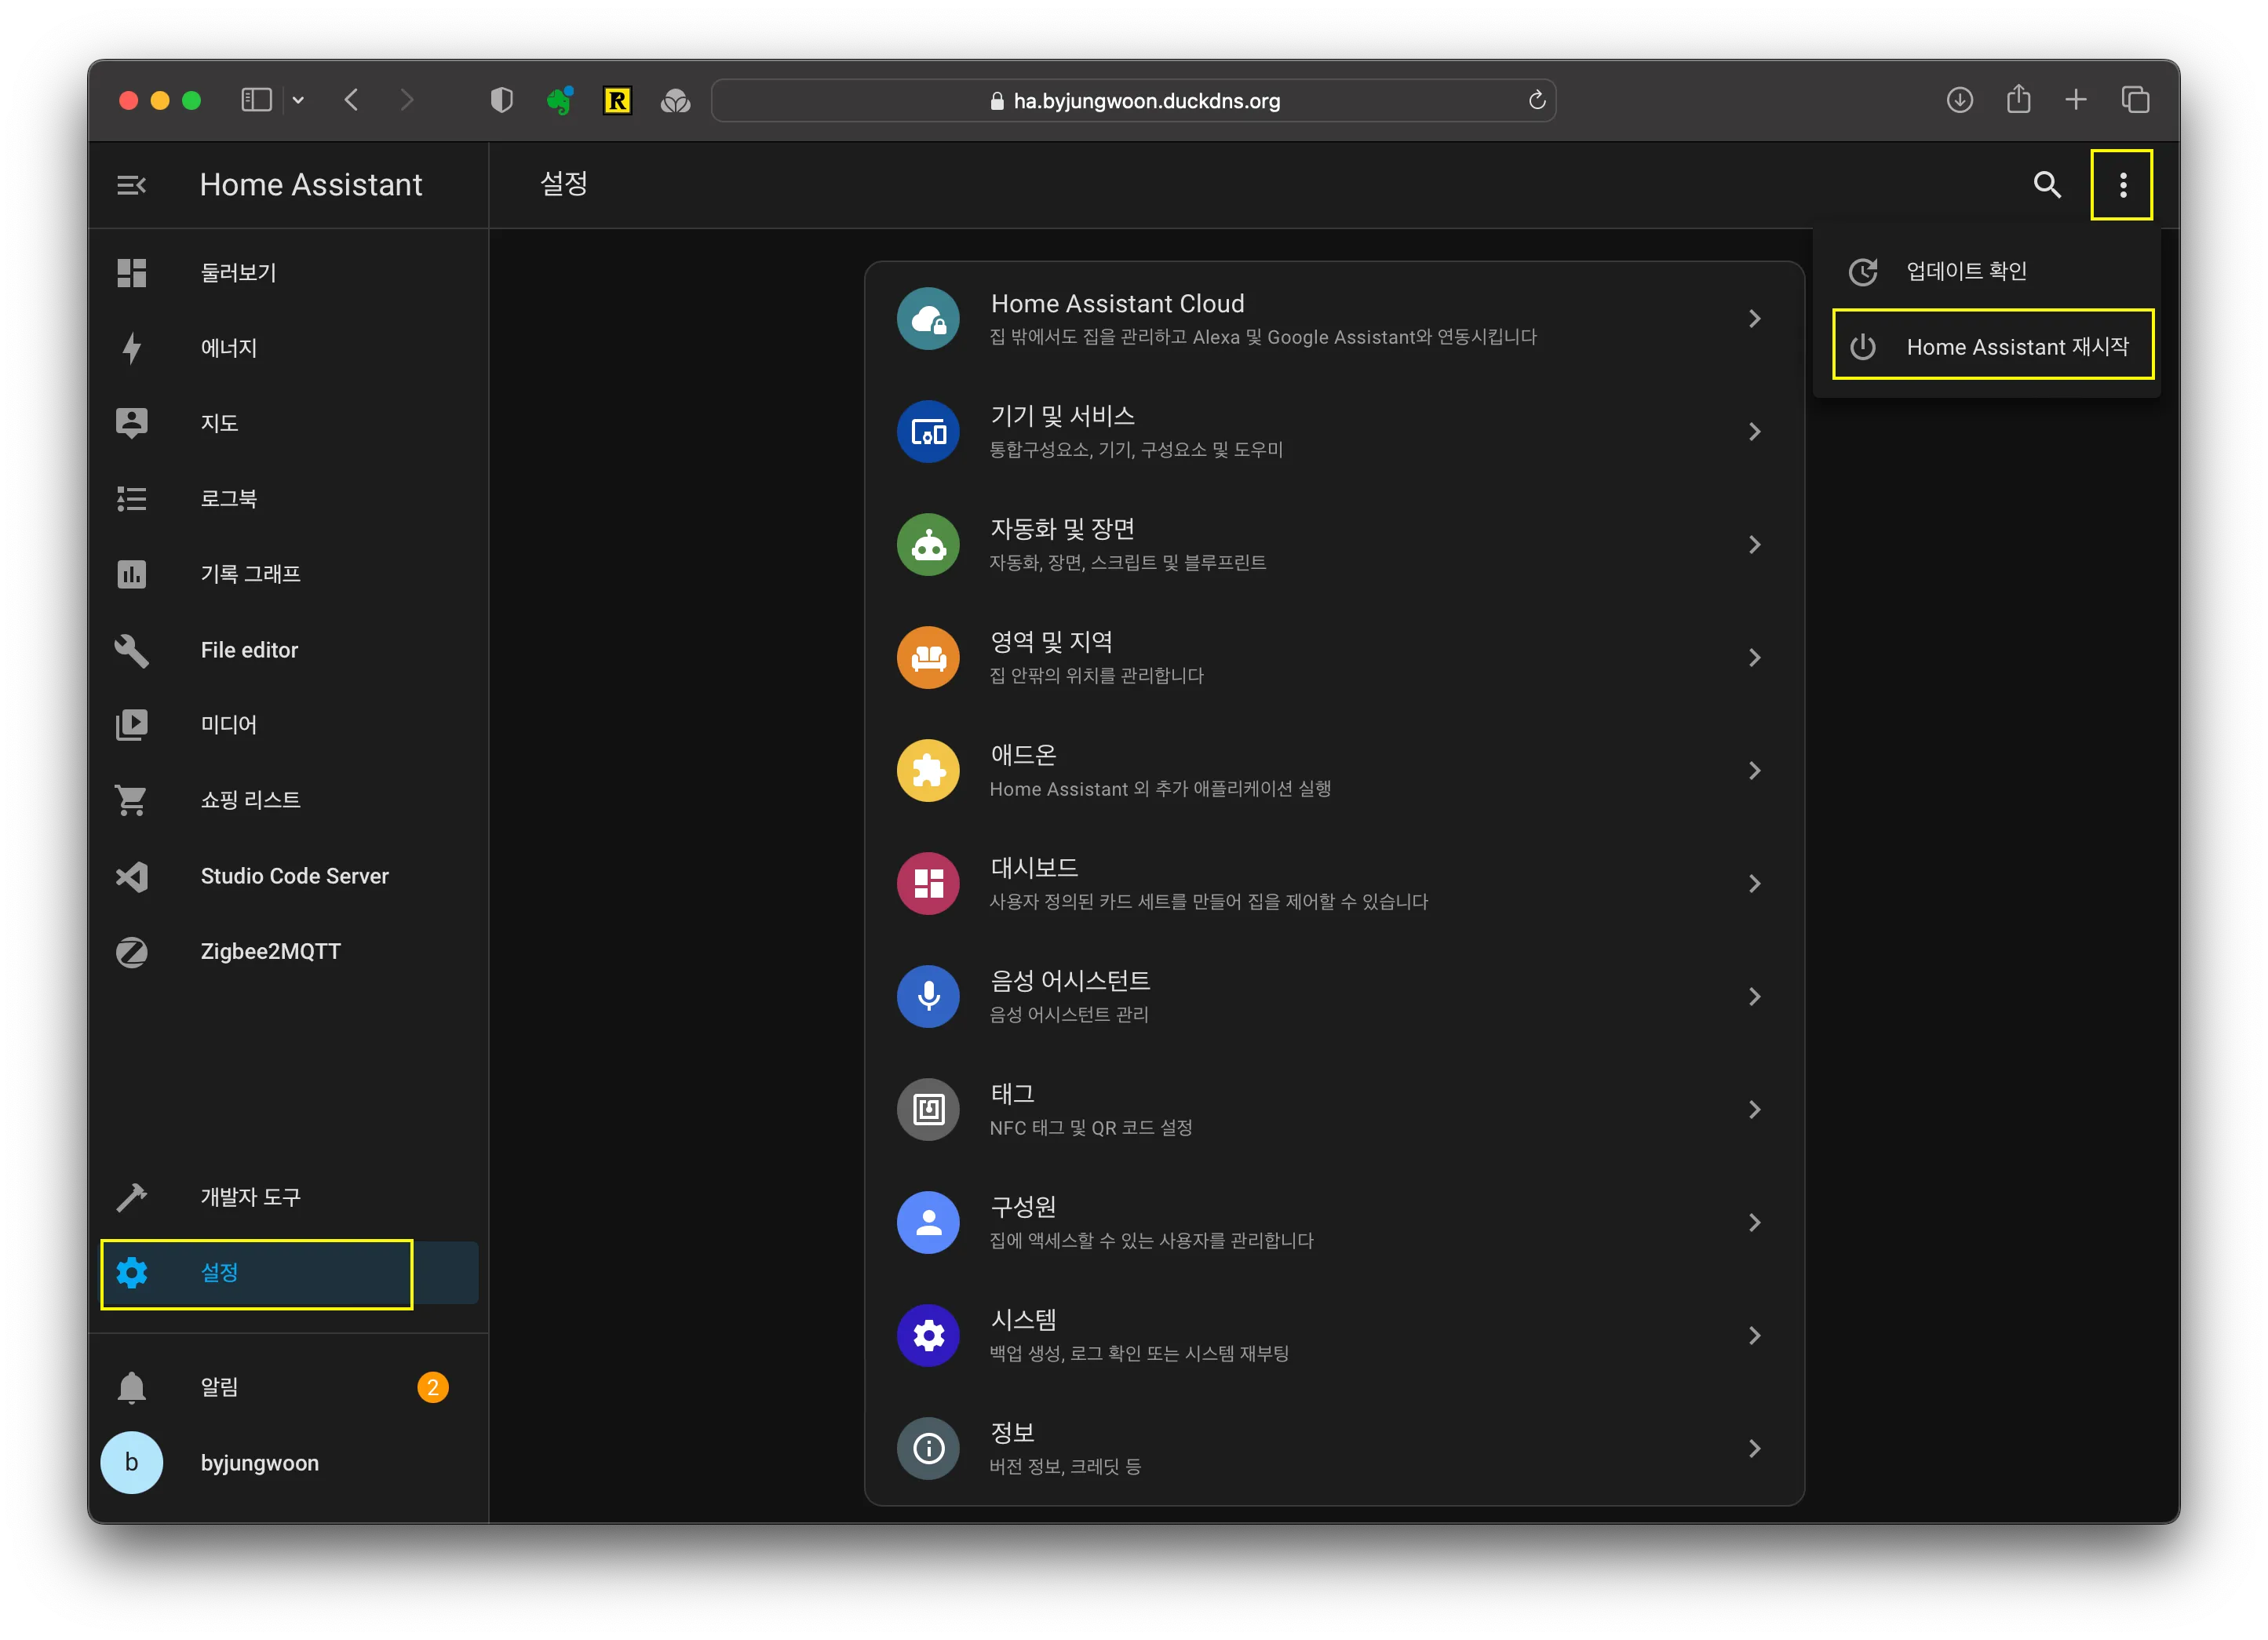This screenshot has width=2268, height=1640.
Task: Click the Home Assistant sidebar title
Action: coord(311,185)
